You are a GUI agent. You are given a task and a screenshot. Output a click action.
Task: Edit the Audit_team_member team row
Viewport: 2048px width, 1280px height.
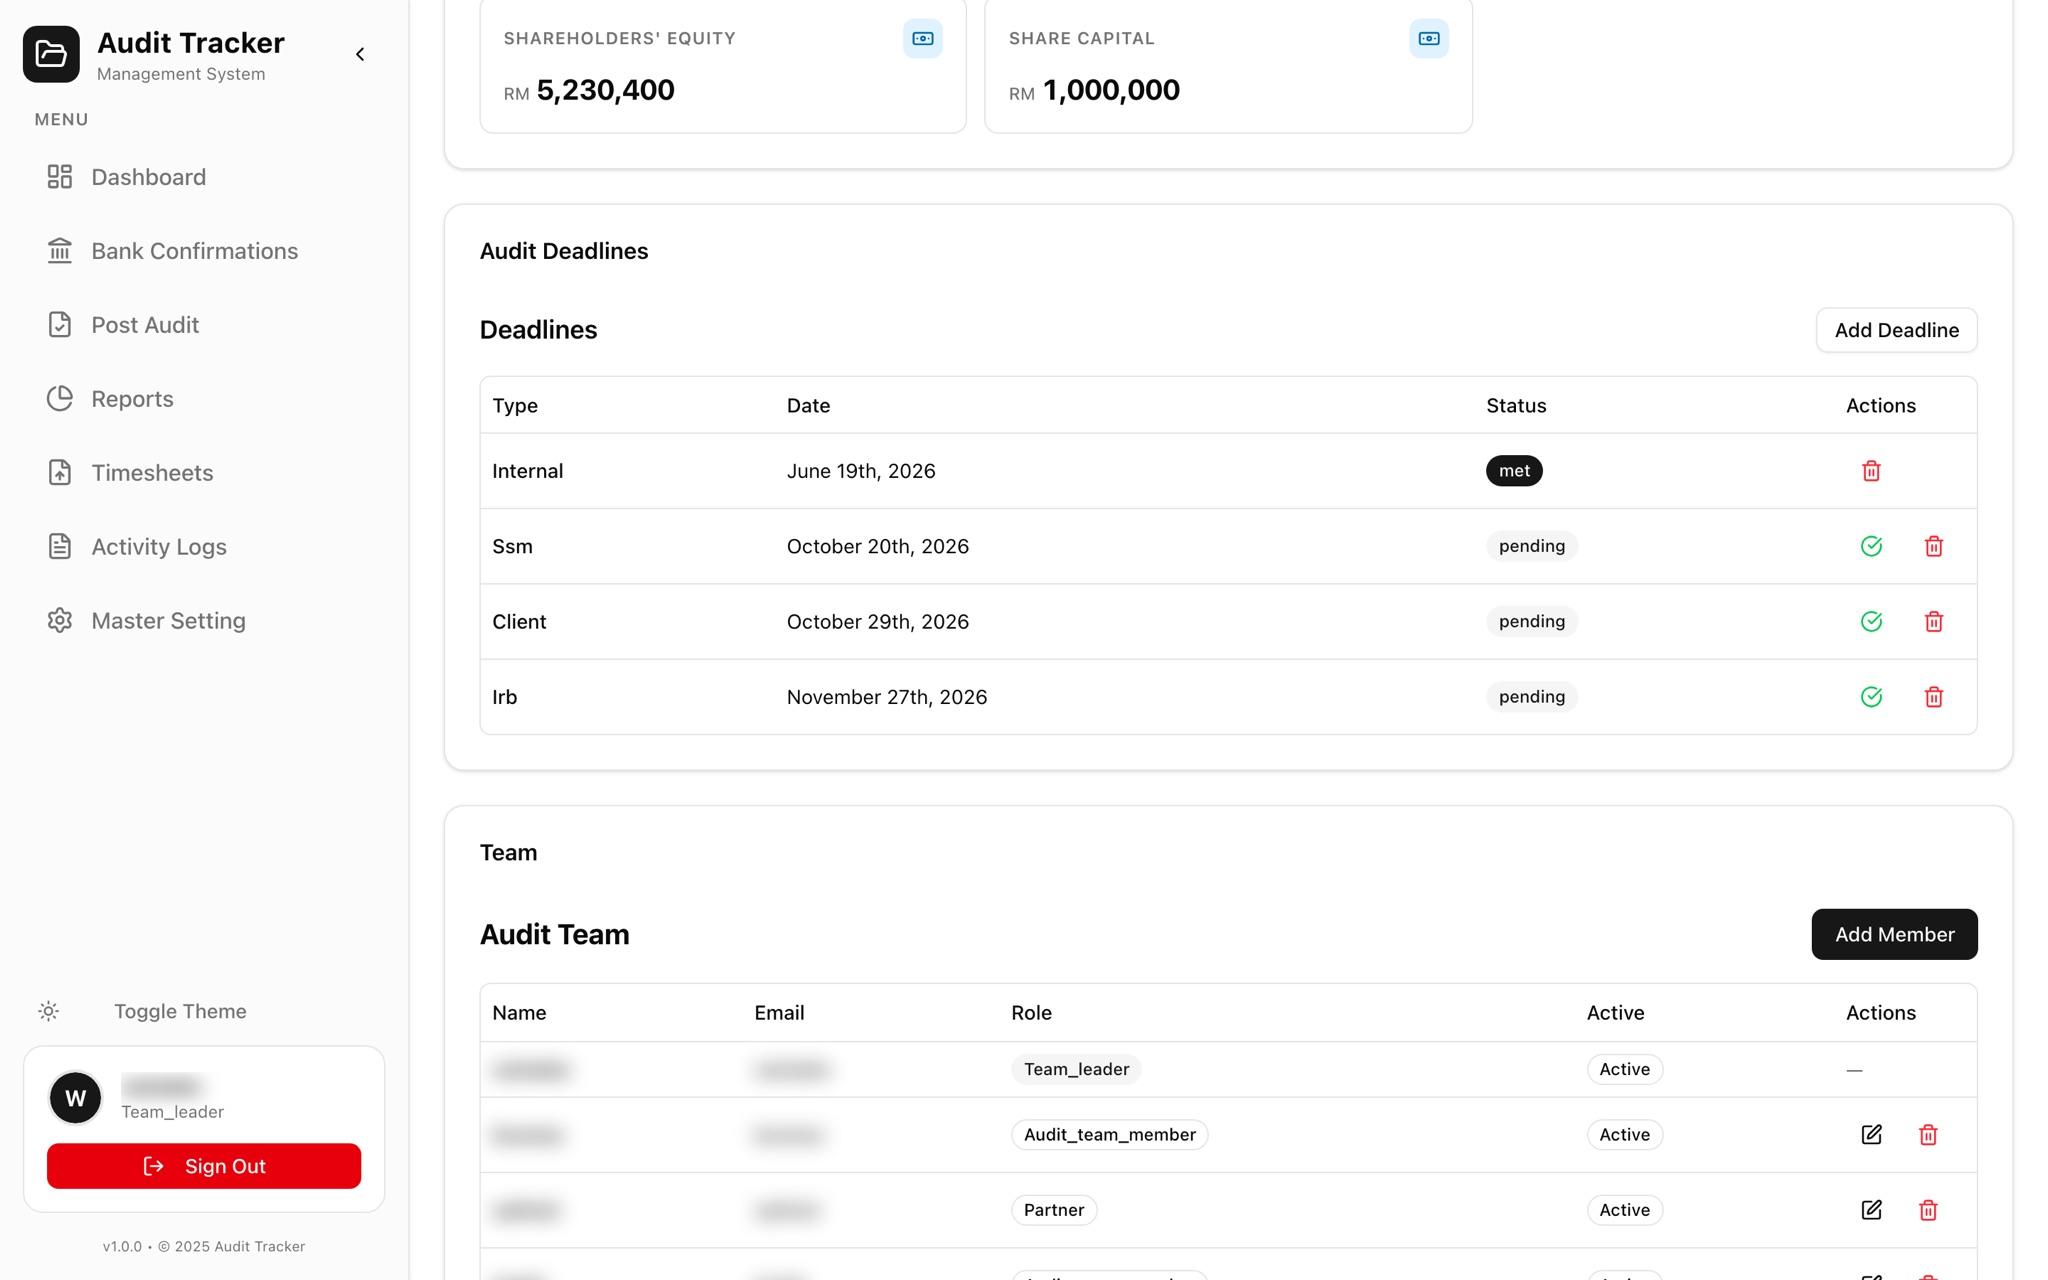pyautogui.click(x=1871, y=1134)
